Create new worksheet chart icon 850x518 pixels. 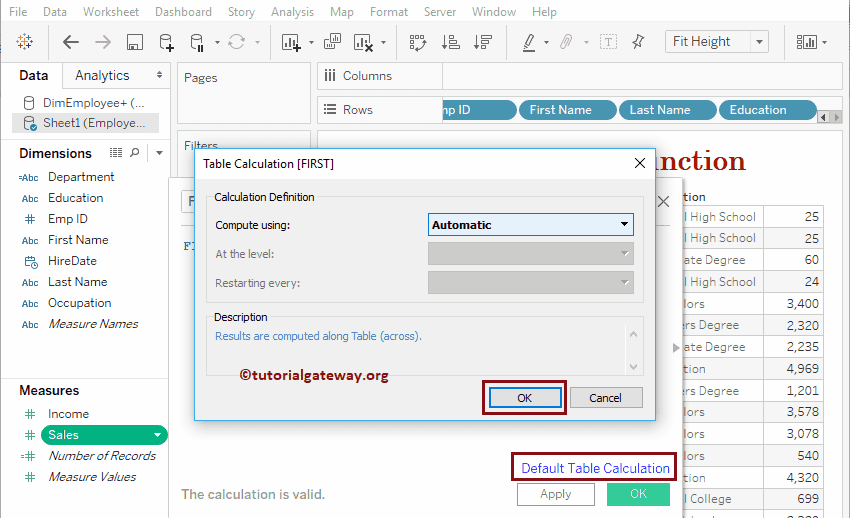(291, 42)
